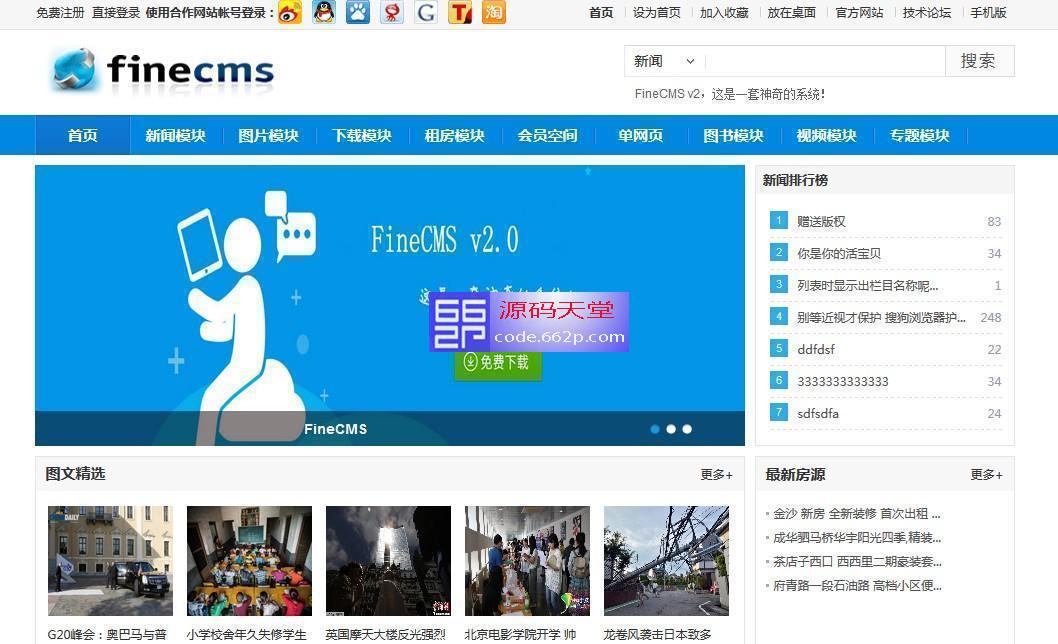Viewport: 1058px width, 644px height.
Task: Open the 专题模块 navigation tab
Action: [x=920, y=136]
